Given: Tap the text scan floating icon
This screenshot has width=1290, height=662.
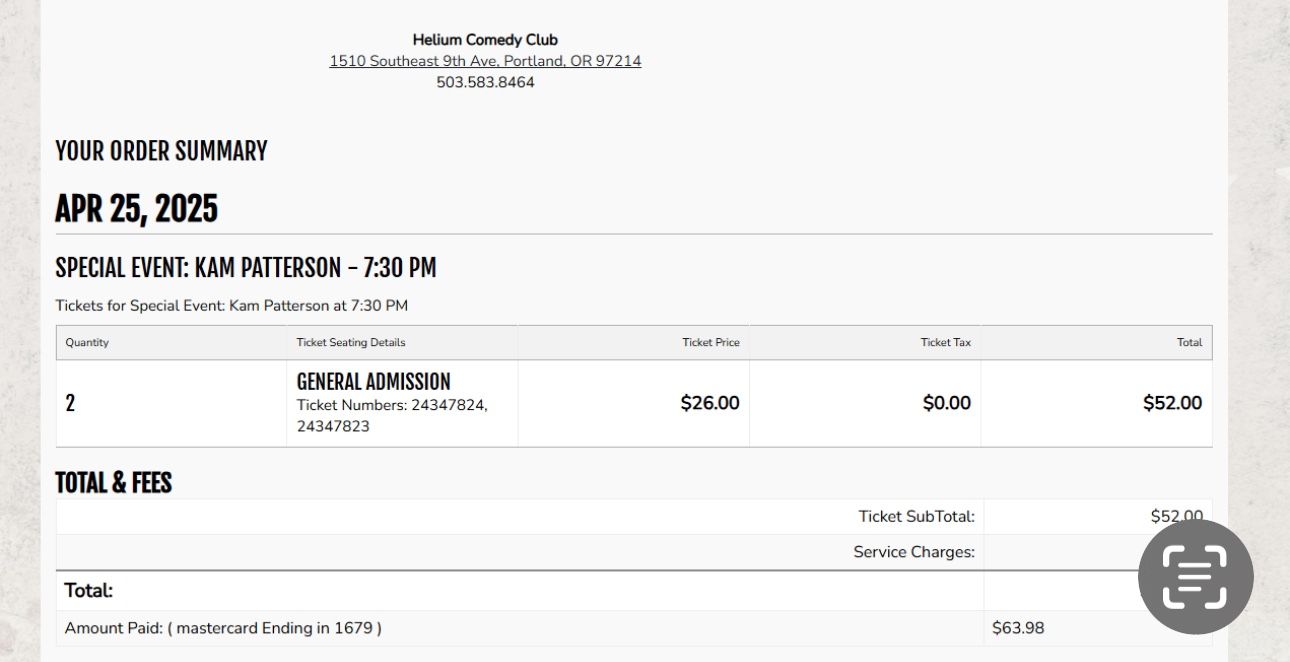Looking at the screenshot, I should point(1195,576).
